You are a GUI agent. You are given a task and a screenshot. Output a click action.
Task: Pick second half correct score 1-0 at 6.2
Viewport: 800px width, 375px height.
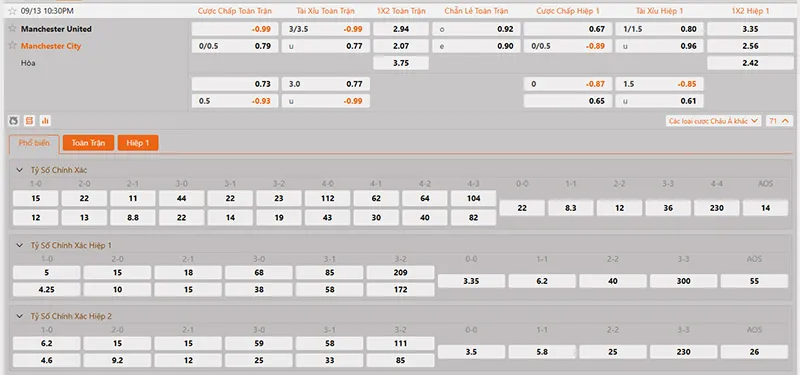coord(46,343)
